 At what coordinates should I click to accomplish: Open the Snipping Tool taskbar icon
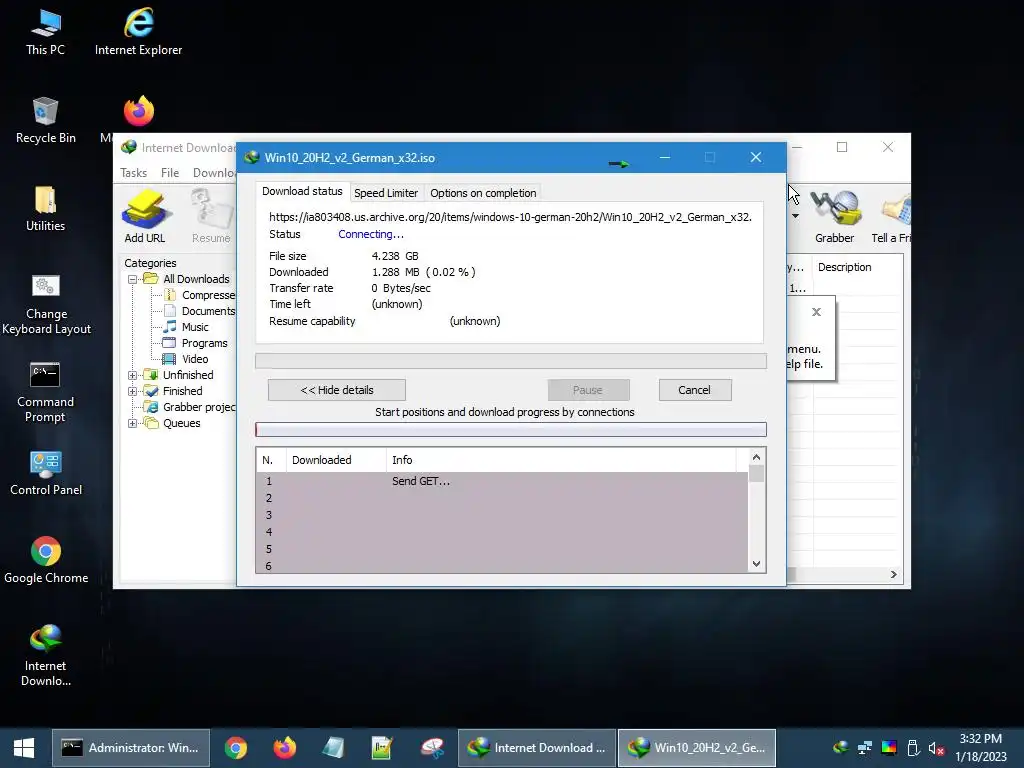click(432, 748)
